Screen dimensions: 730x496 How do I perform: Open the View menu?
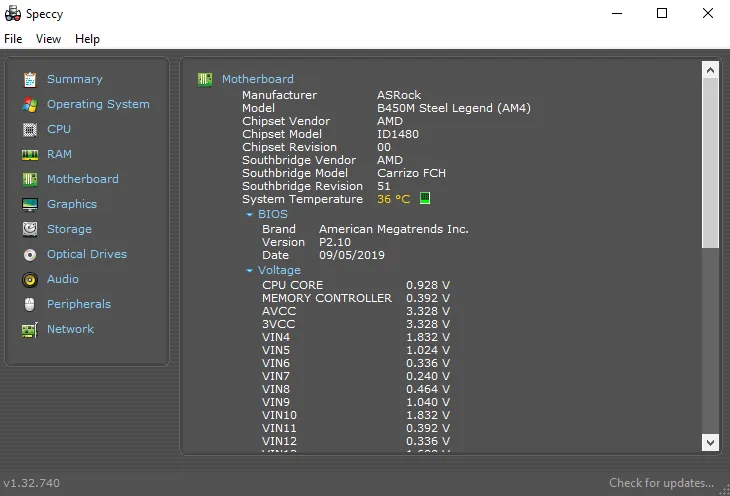pos(48,39)
